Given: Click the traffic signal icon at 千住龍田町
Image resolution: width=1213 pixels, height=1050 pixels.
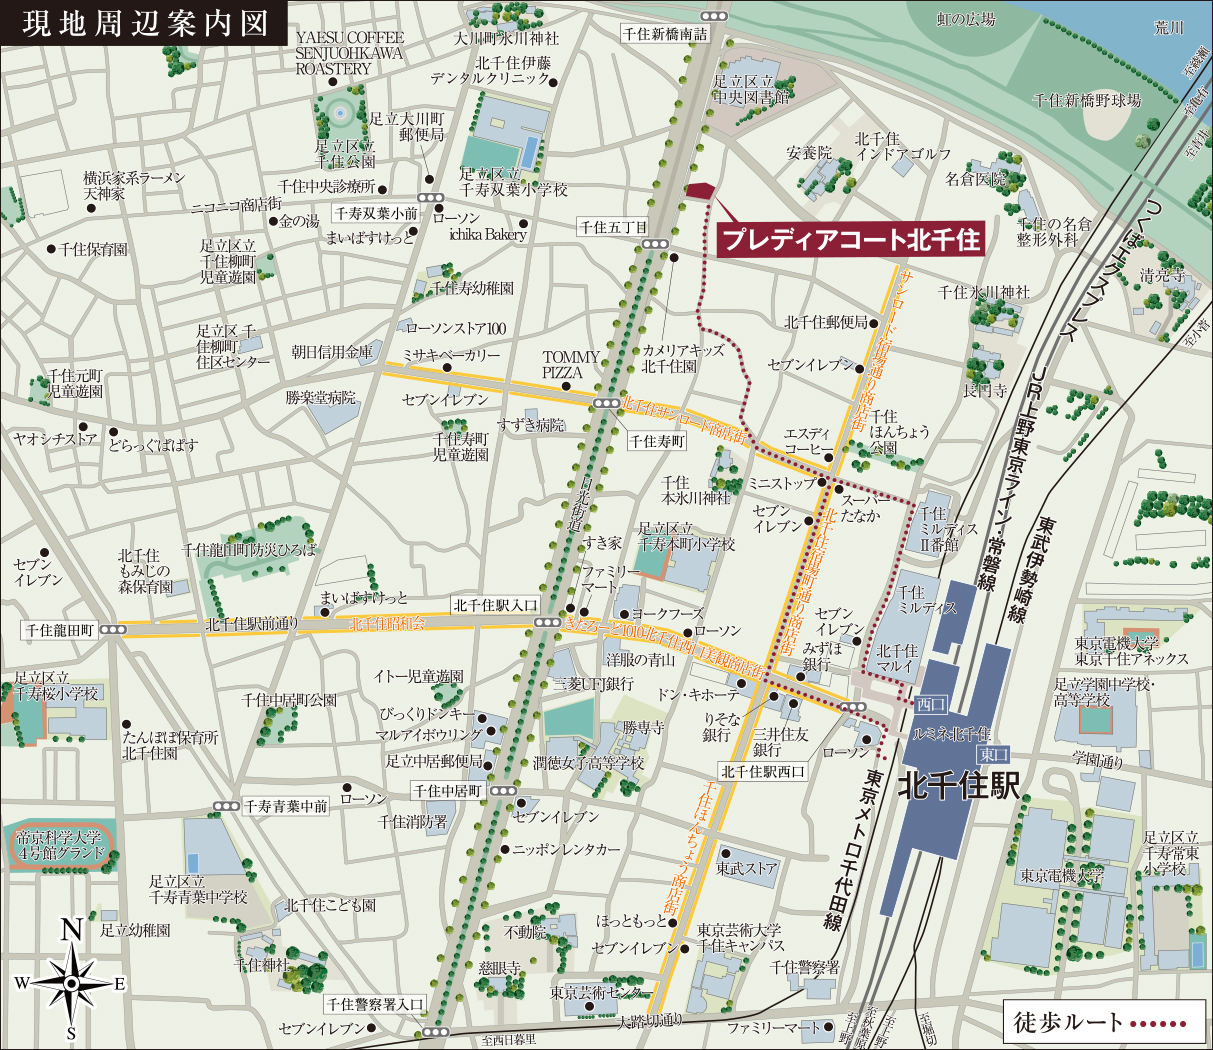Looking at the screenshot, I should coord(113,630).
